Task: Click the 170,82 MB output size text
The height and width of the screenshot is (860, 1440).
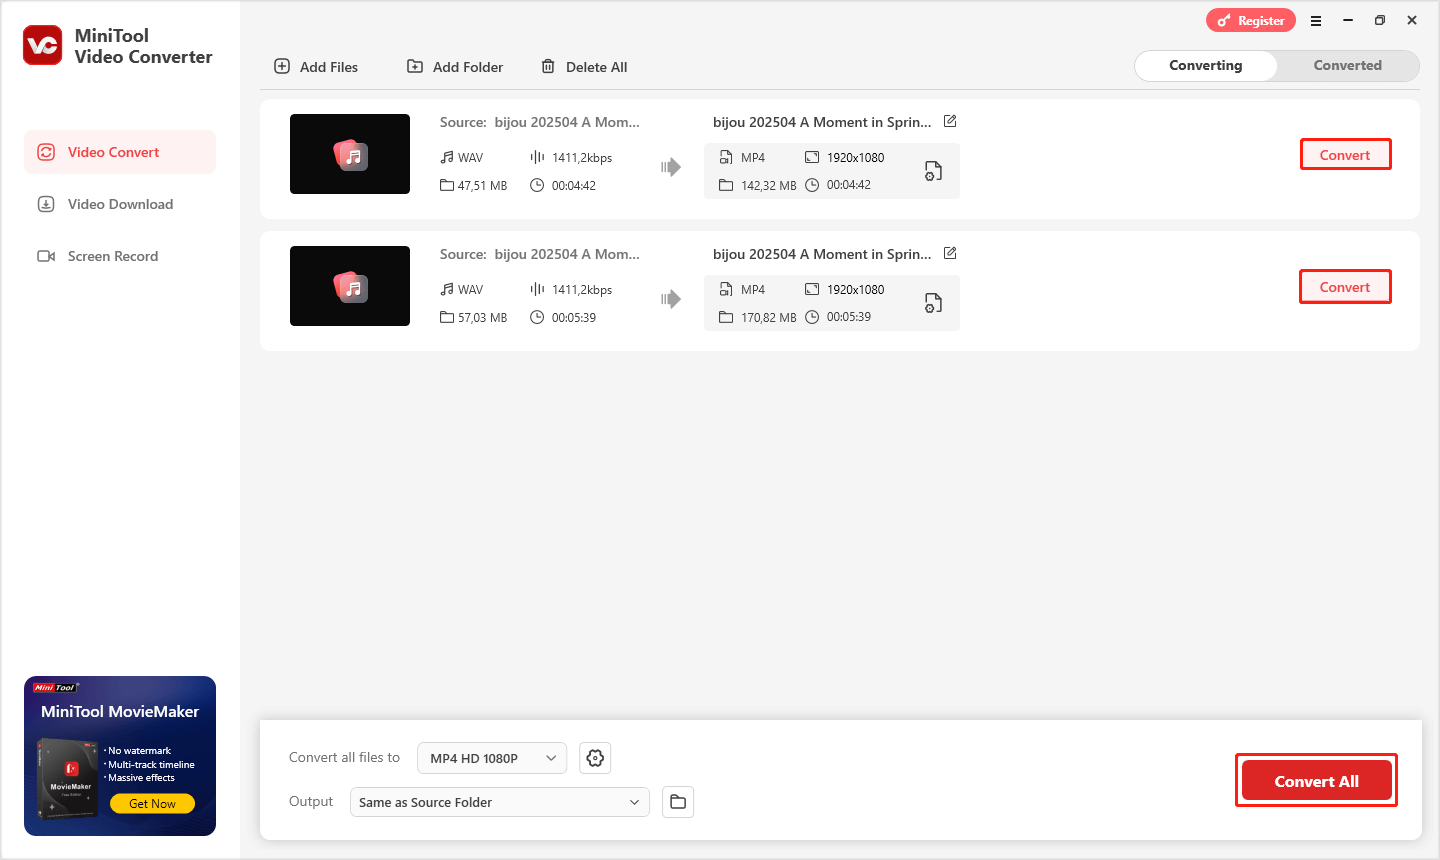Action: click(769, 317)
